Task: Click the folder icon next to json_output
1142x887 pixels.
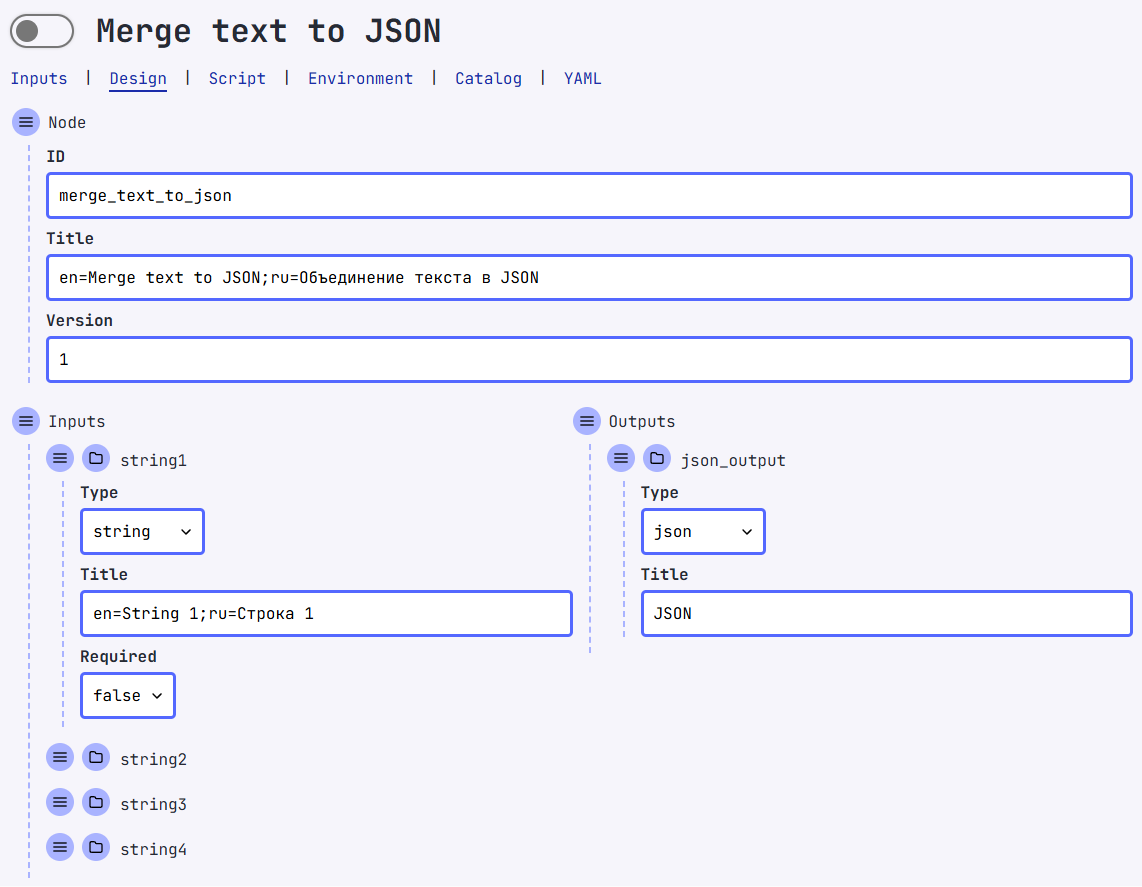Action: [x=657, y=459]
